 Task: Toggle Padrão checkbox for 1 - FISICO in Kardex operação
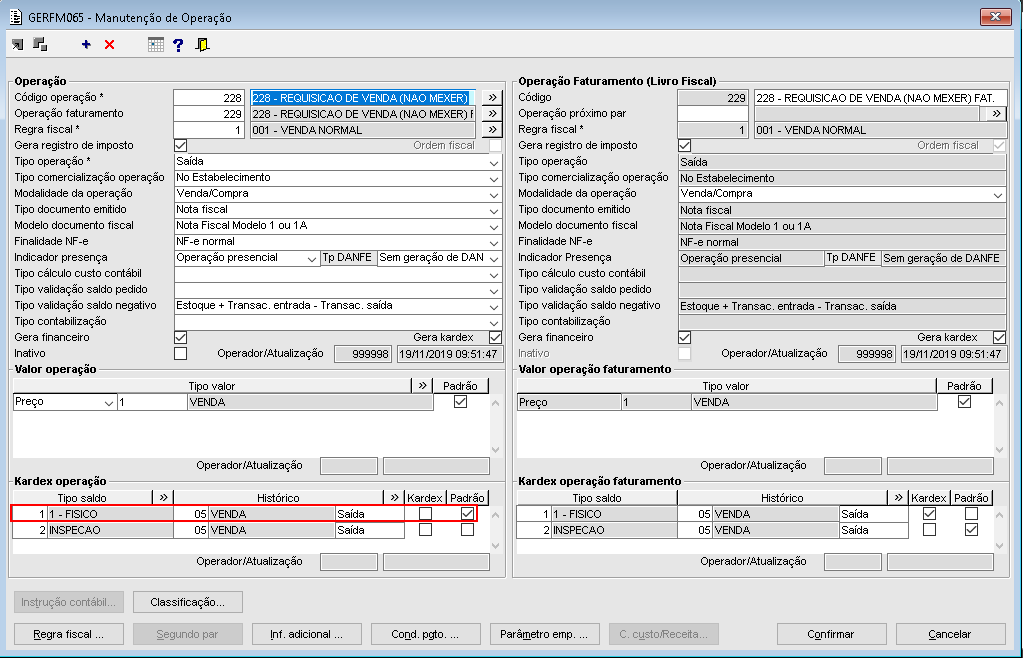[467, 514]
